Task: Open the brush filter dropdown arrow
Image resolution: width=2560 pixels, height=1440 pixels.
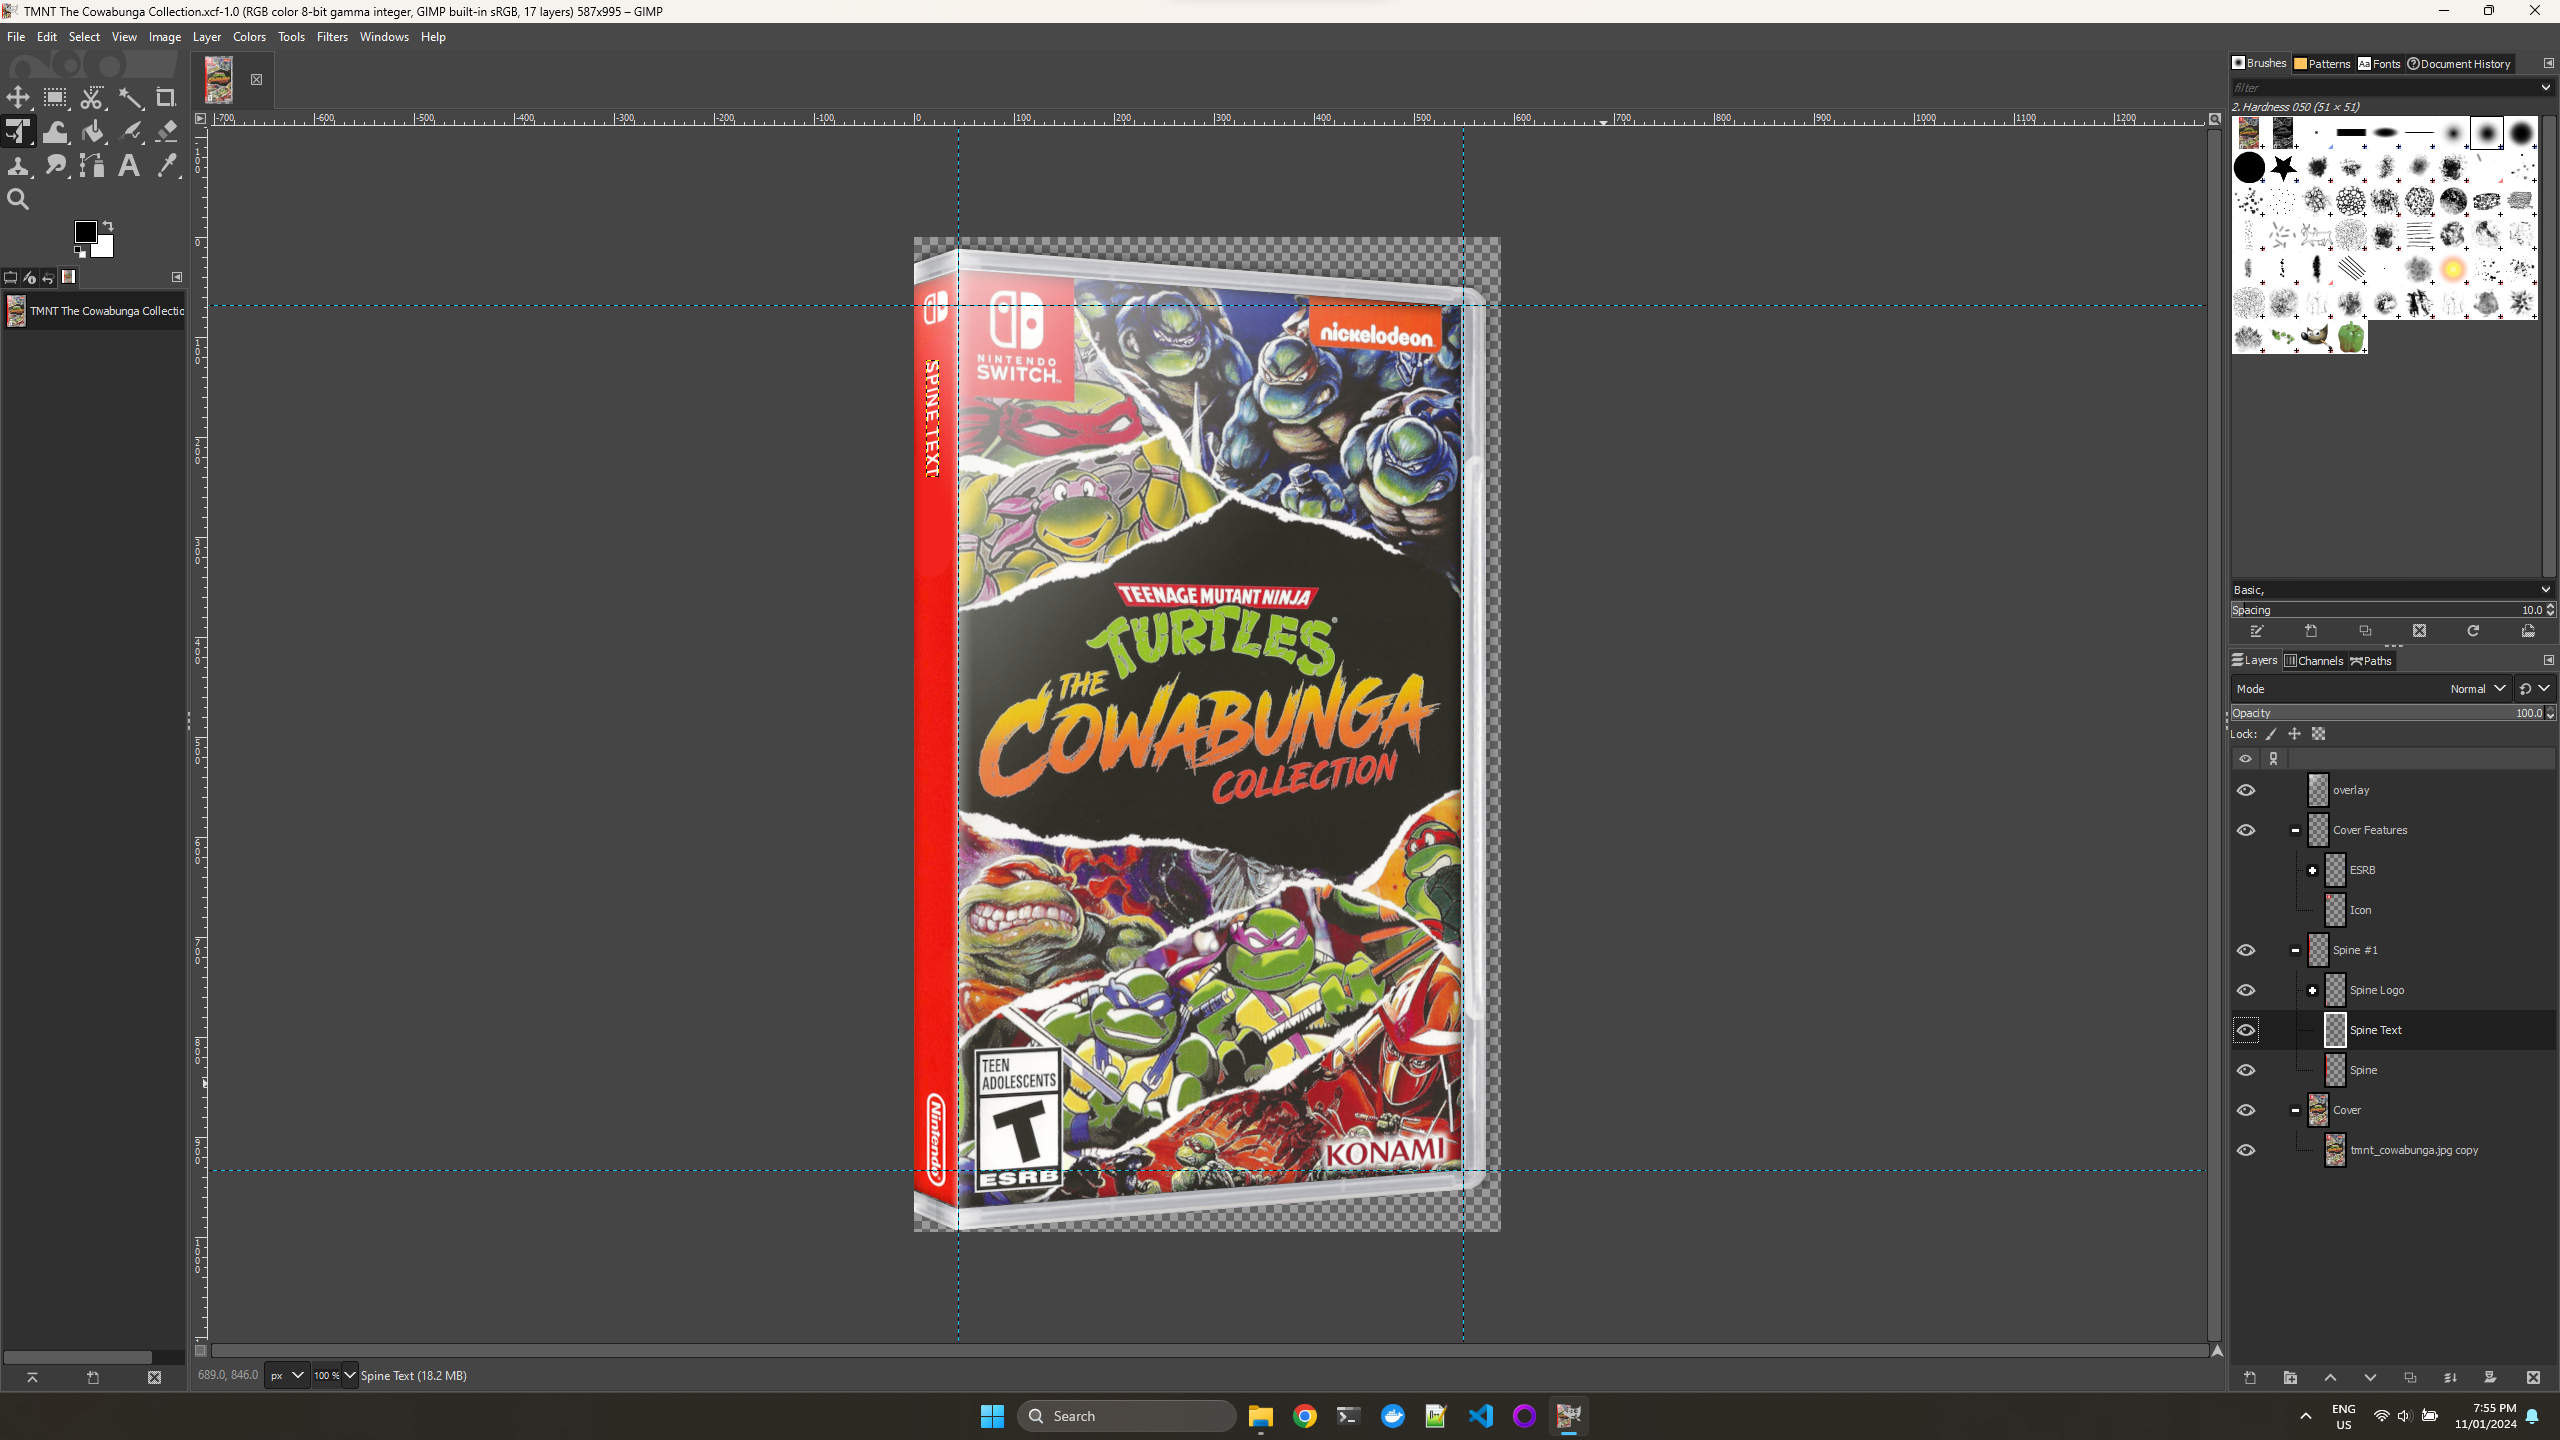Action: (2546, 88)
